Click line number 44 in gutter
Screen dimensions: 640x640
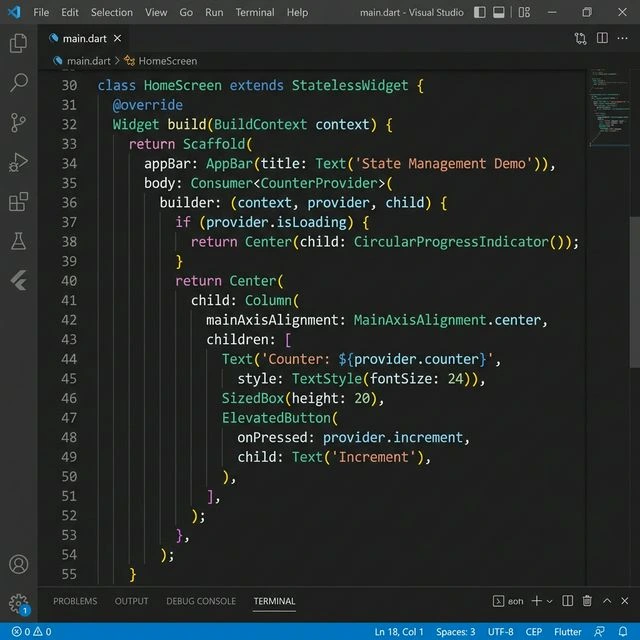point(69,359)
